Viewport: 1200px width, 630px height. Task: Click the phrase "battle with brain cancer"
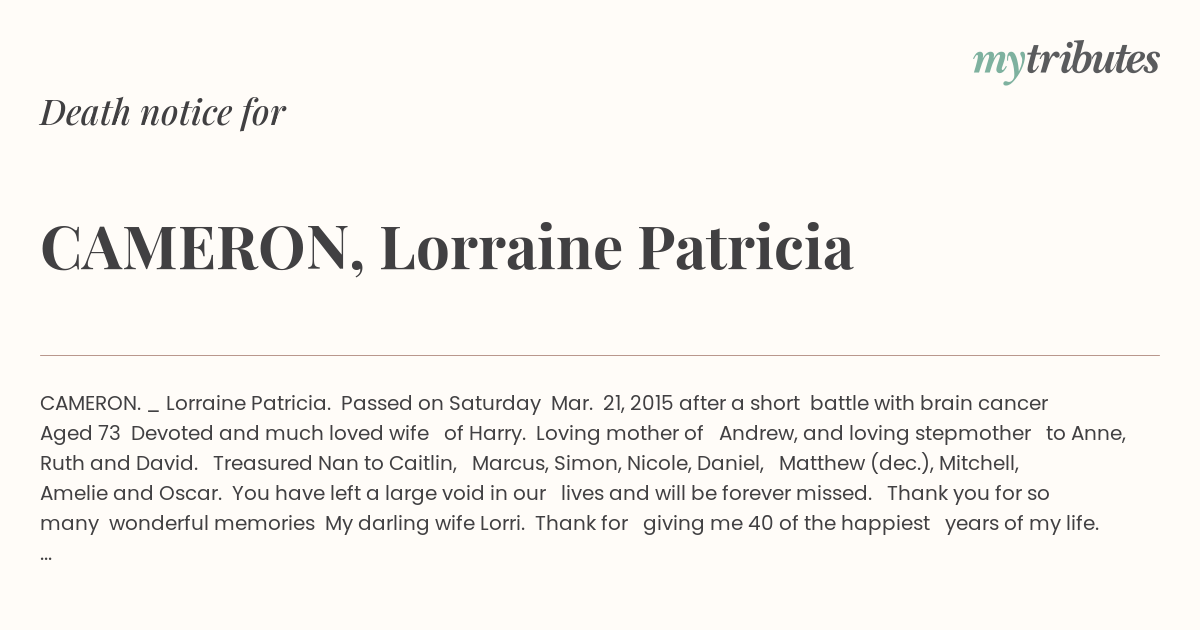(929, 403)
